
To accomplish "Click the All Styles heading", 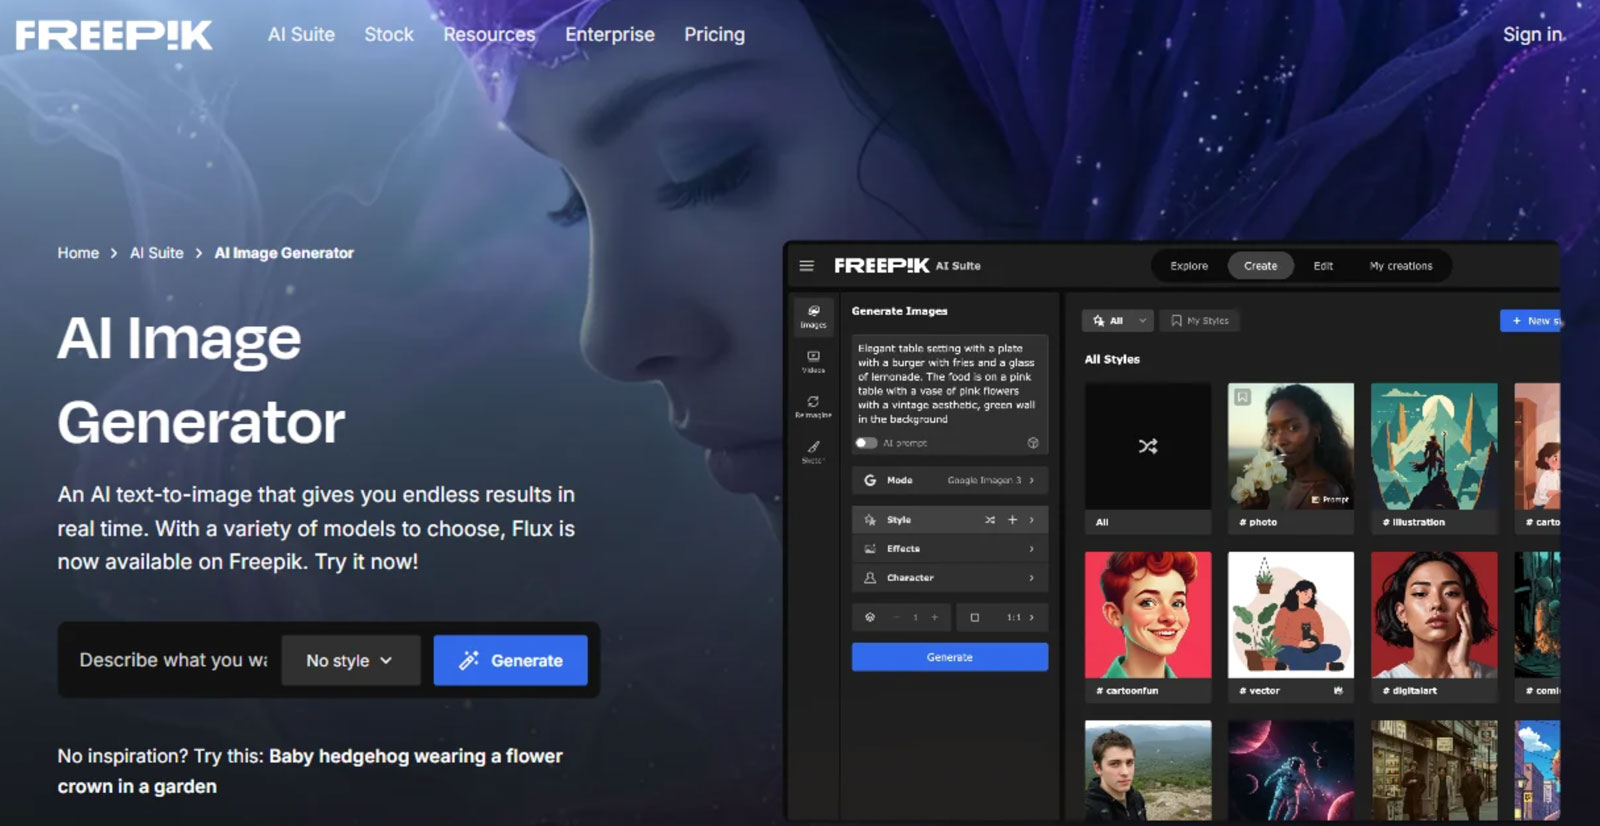I will point(1112,359).
